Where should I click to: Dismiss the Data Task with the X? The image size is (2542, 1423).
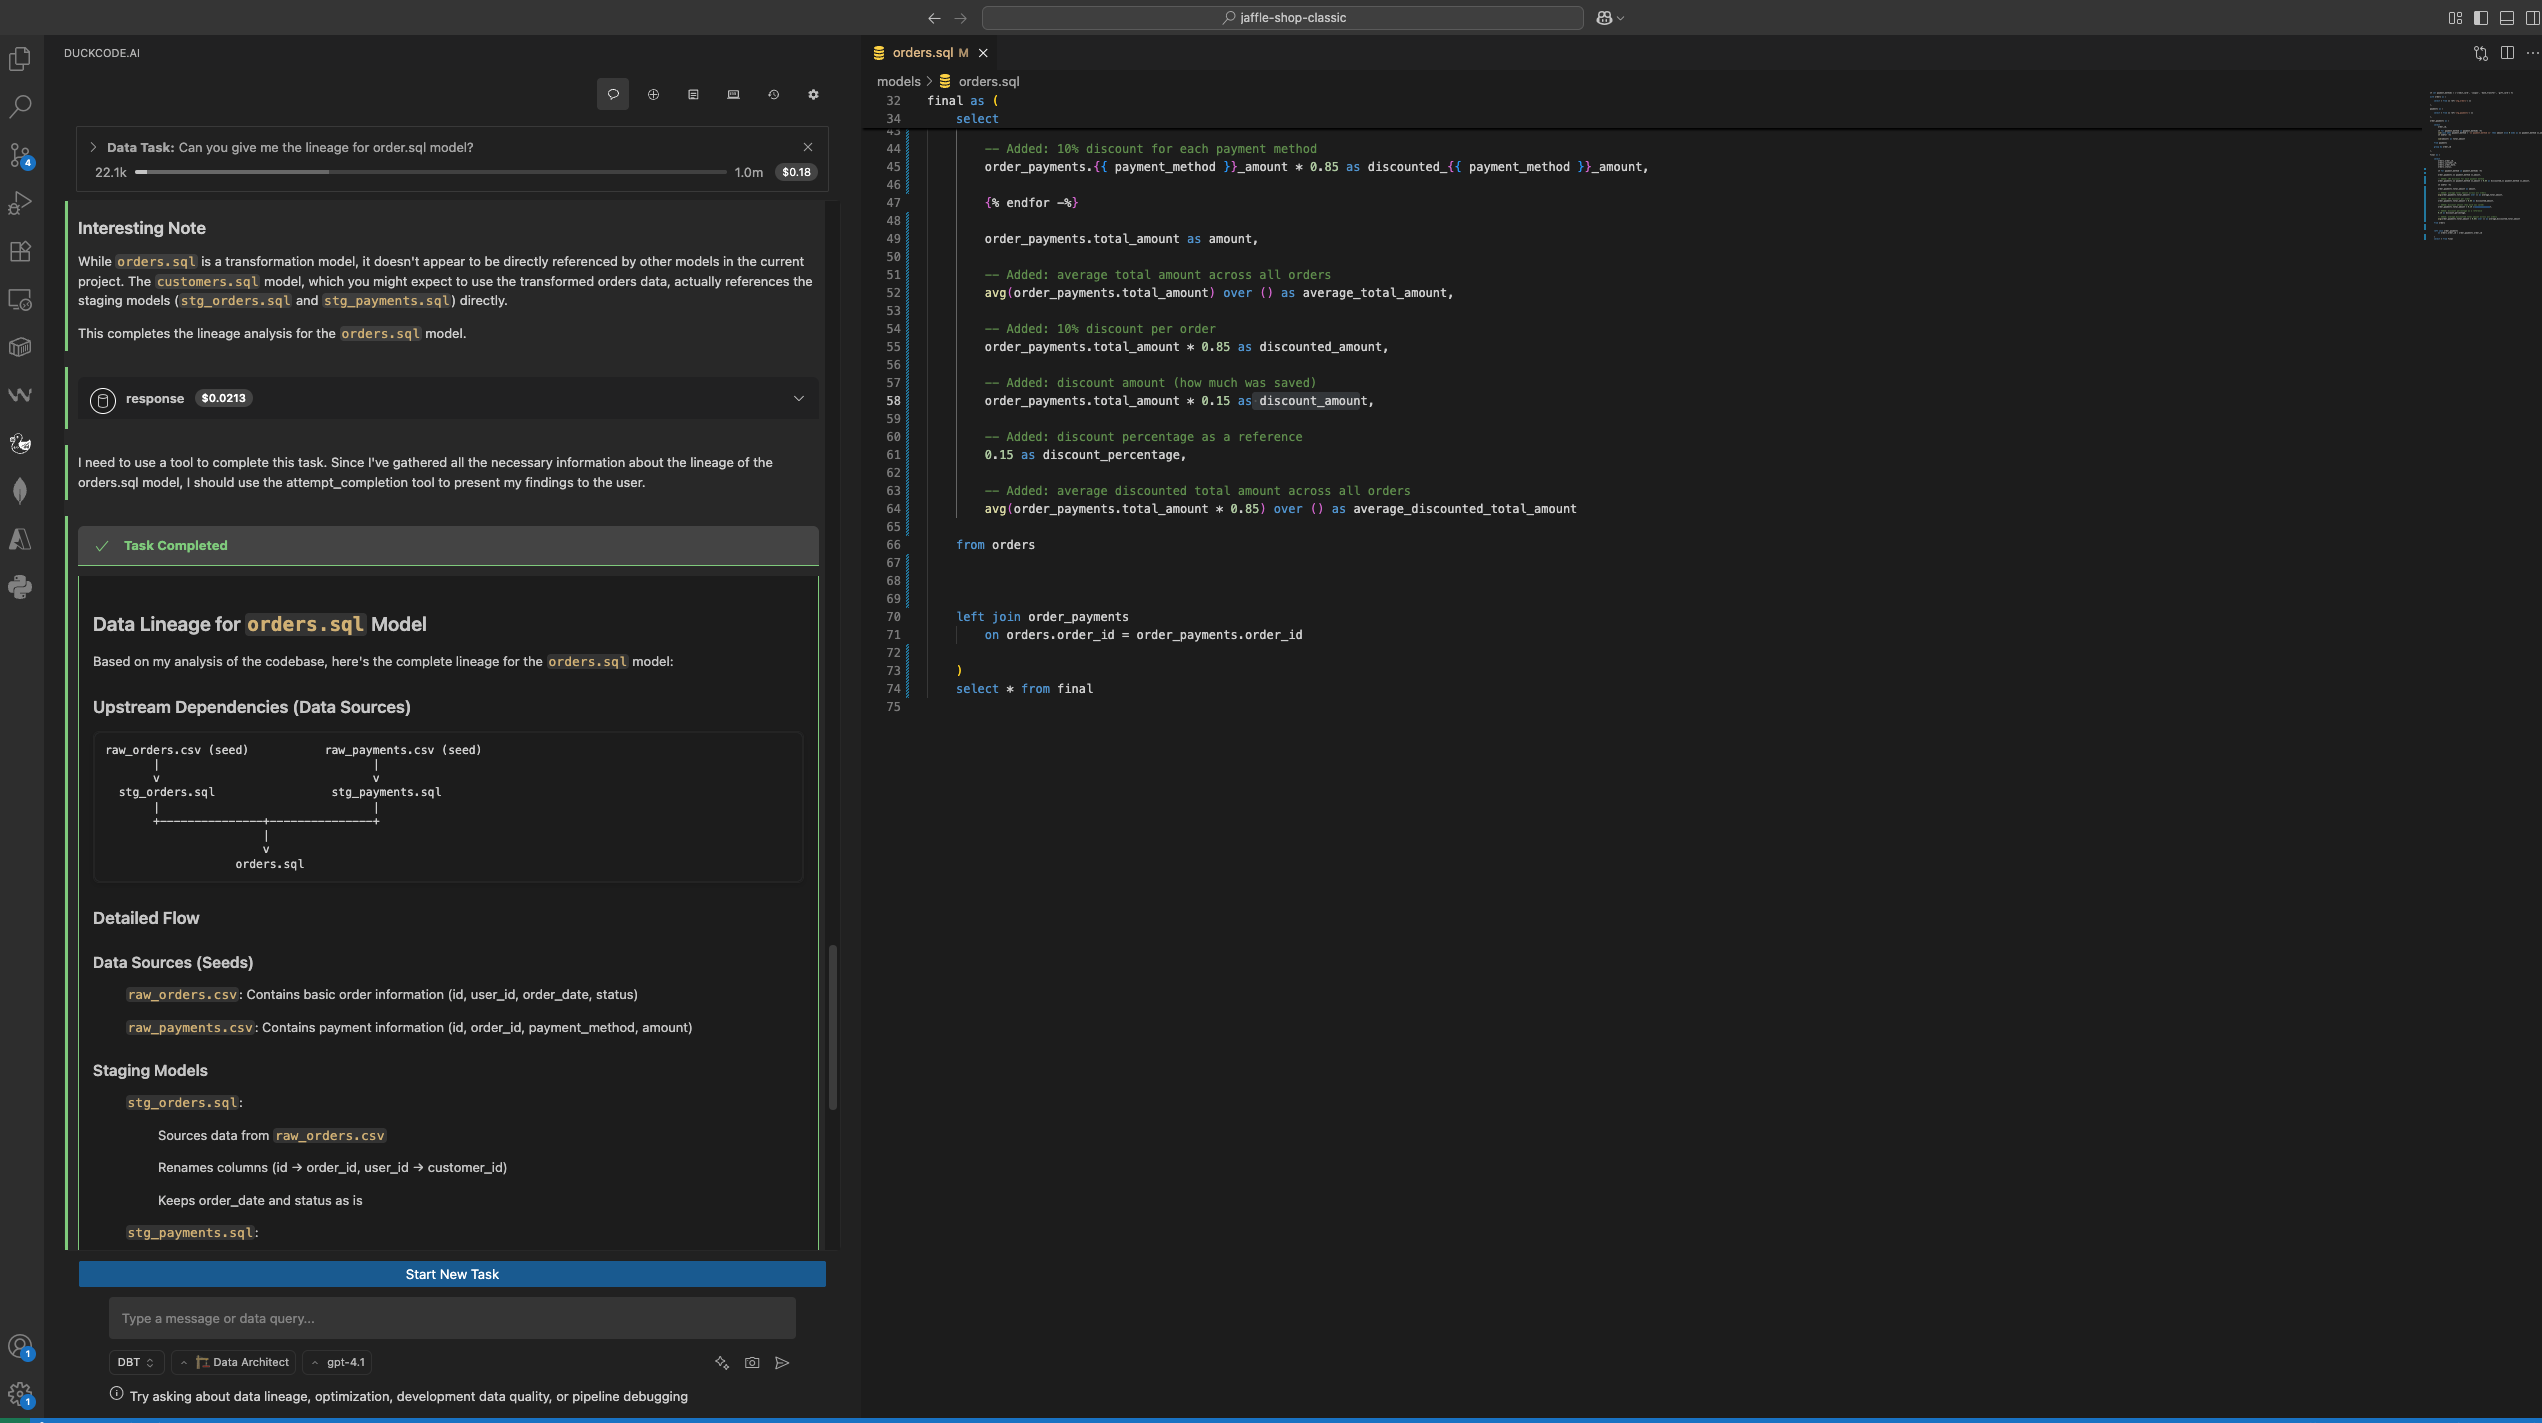click(x=808, y=147)
